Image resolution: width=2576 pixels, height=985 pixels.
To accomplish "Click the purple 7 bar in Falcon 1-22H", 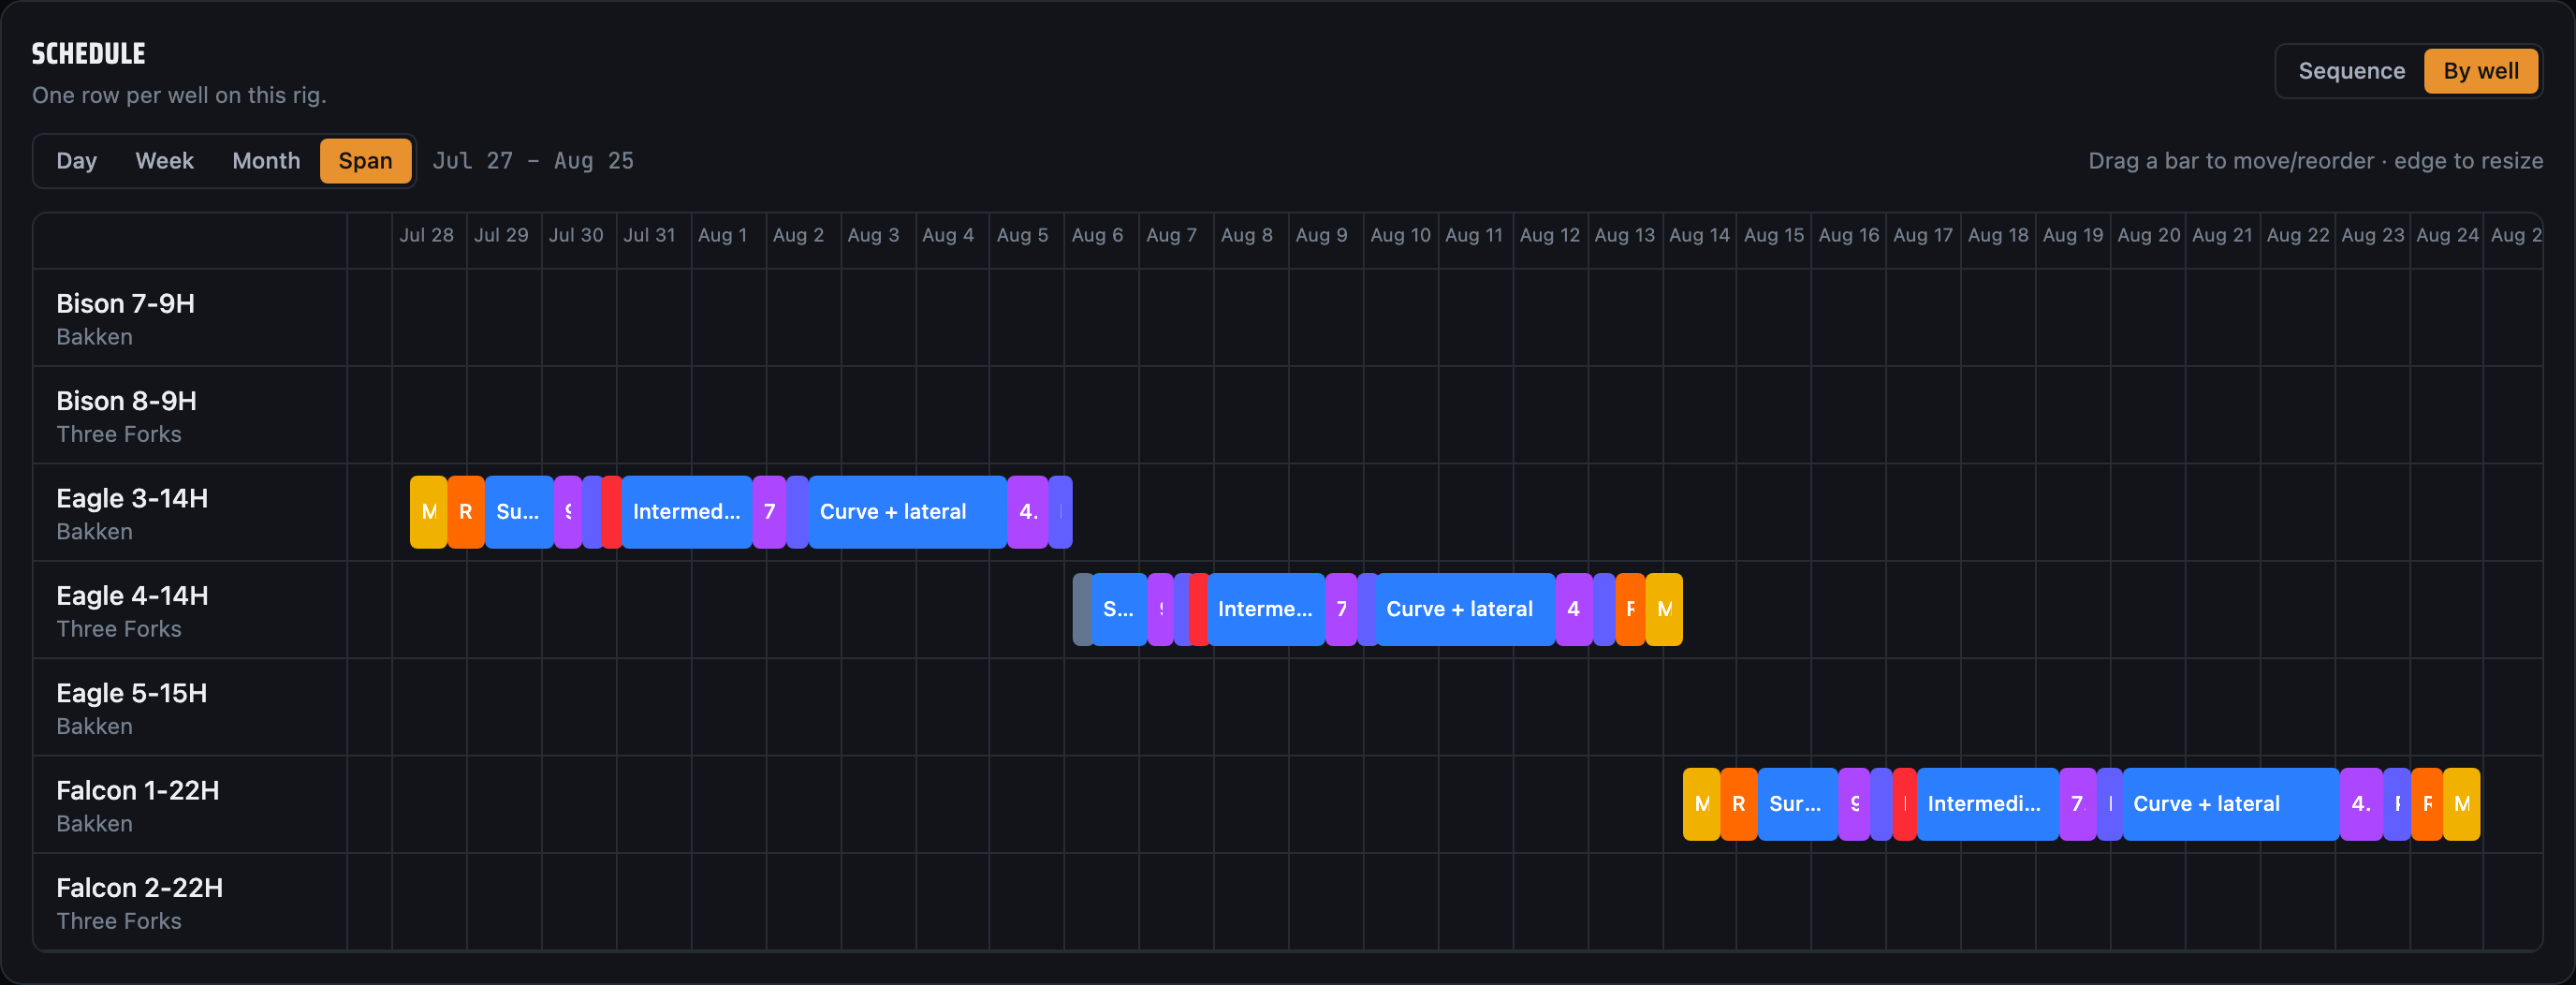I will point(2078,804).
